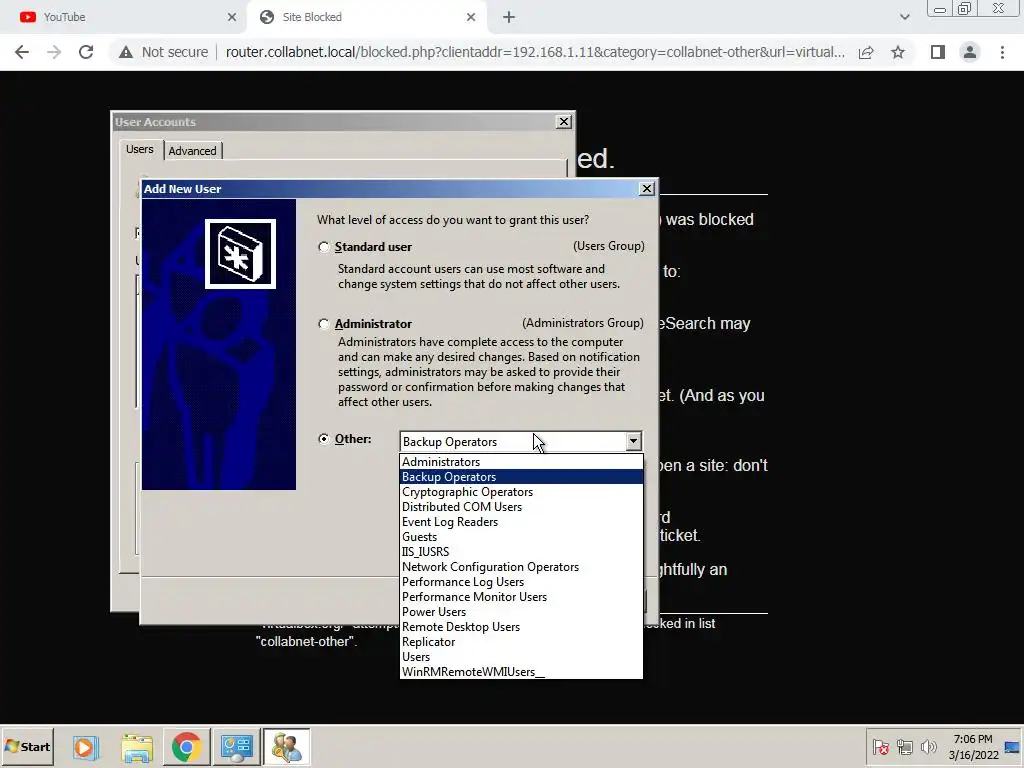Choose Network Configuration Operators option

521,567
